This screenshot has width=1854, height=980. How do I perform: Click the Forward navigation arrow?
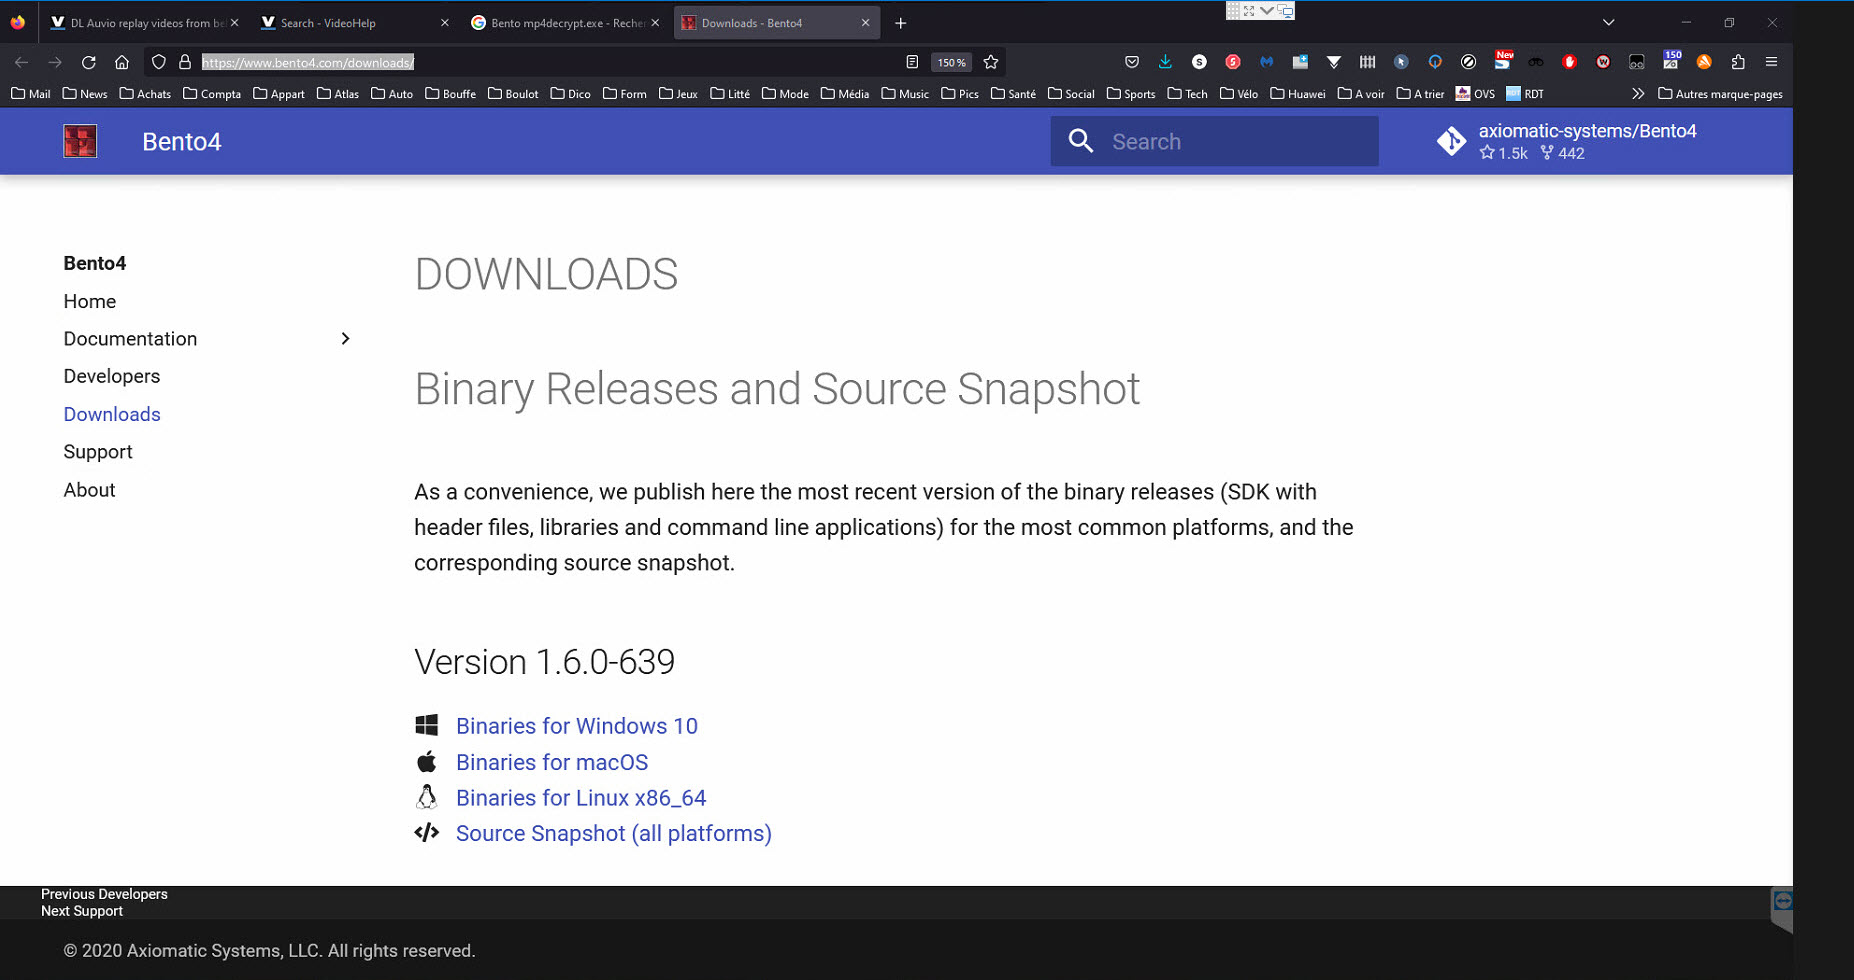pos(55,62)
